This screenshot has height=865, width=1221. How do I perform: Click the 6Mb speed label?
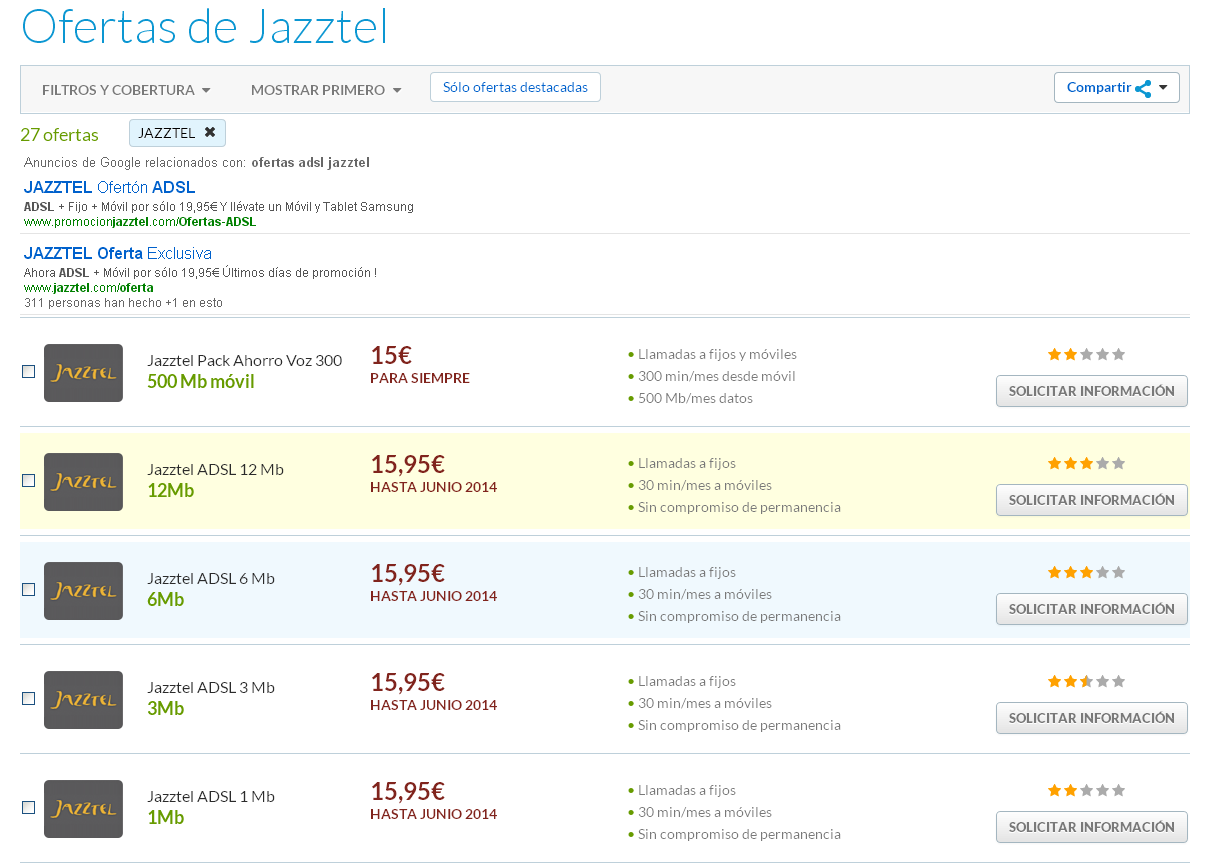tap(166, 600)
